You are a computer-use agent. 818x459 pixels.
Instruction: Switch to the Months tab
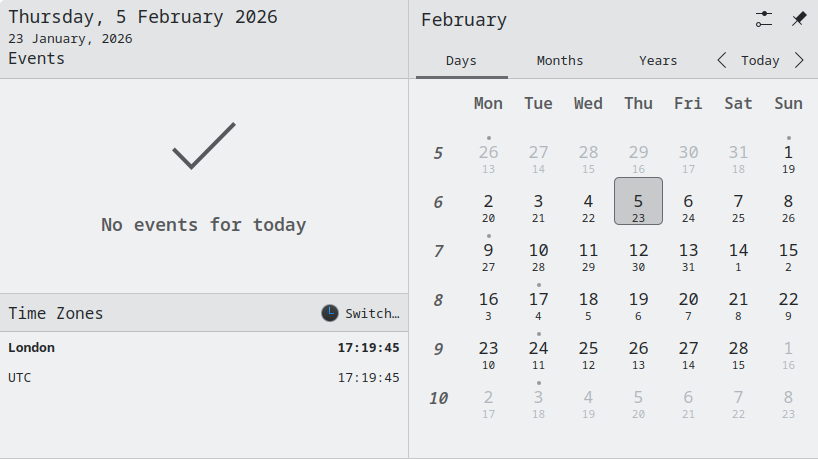[x=559, y=60]
